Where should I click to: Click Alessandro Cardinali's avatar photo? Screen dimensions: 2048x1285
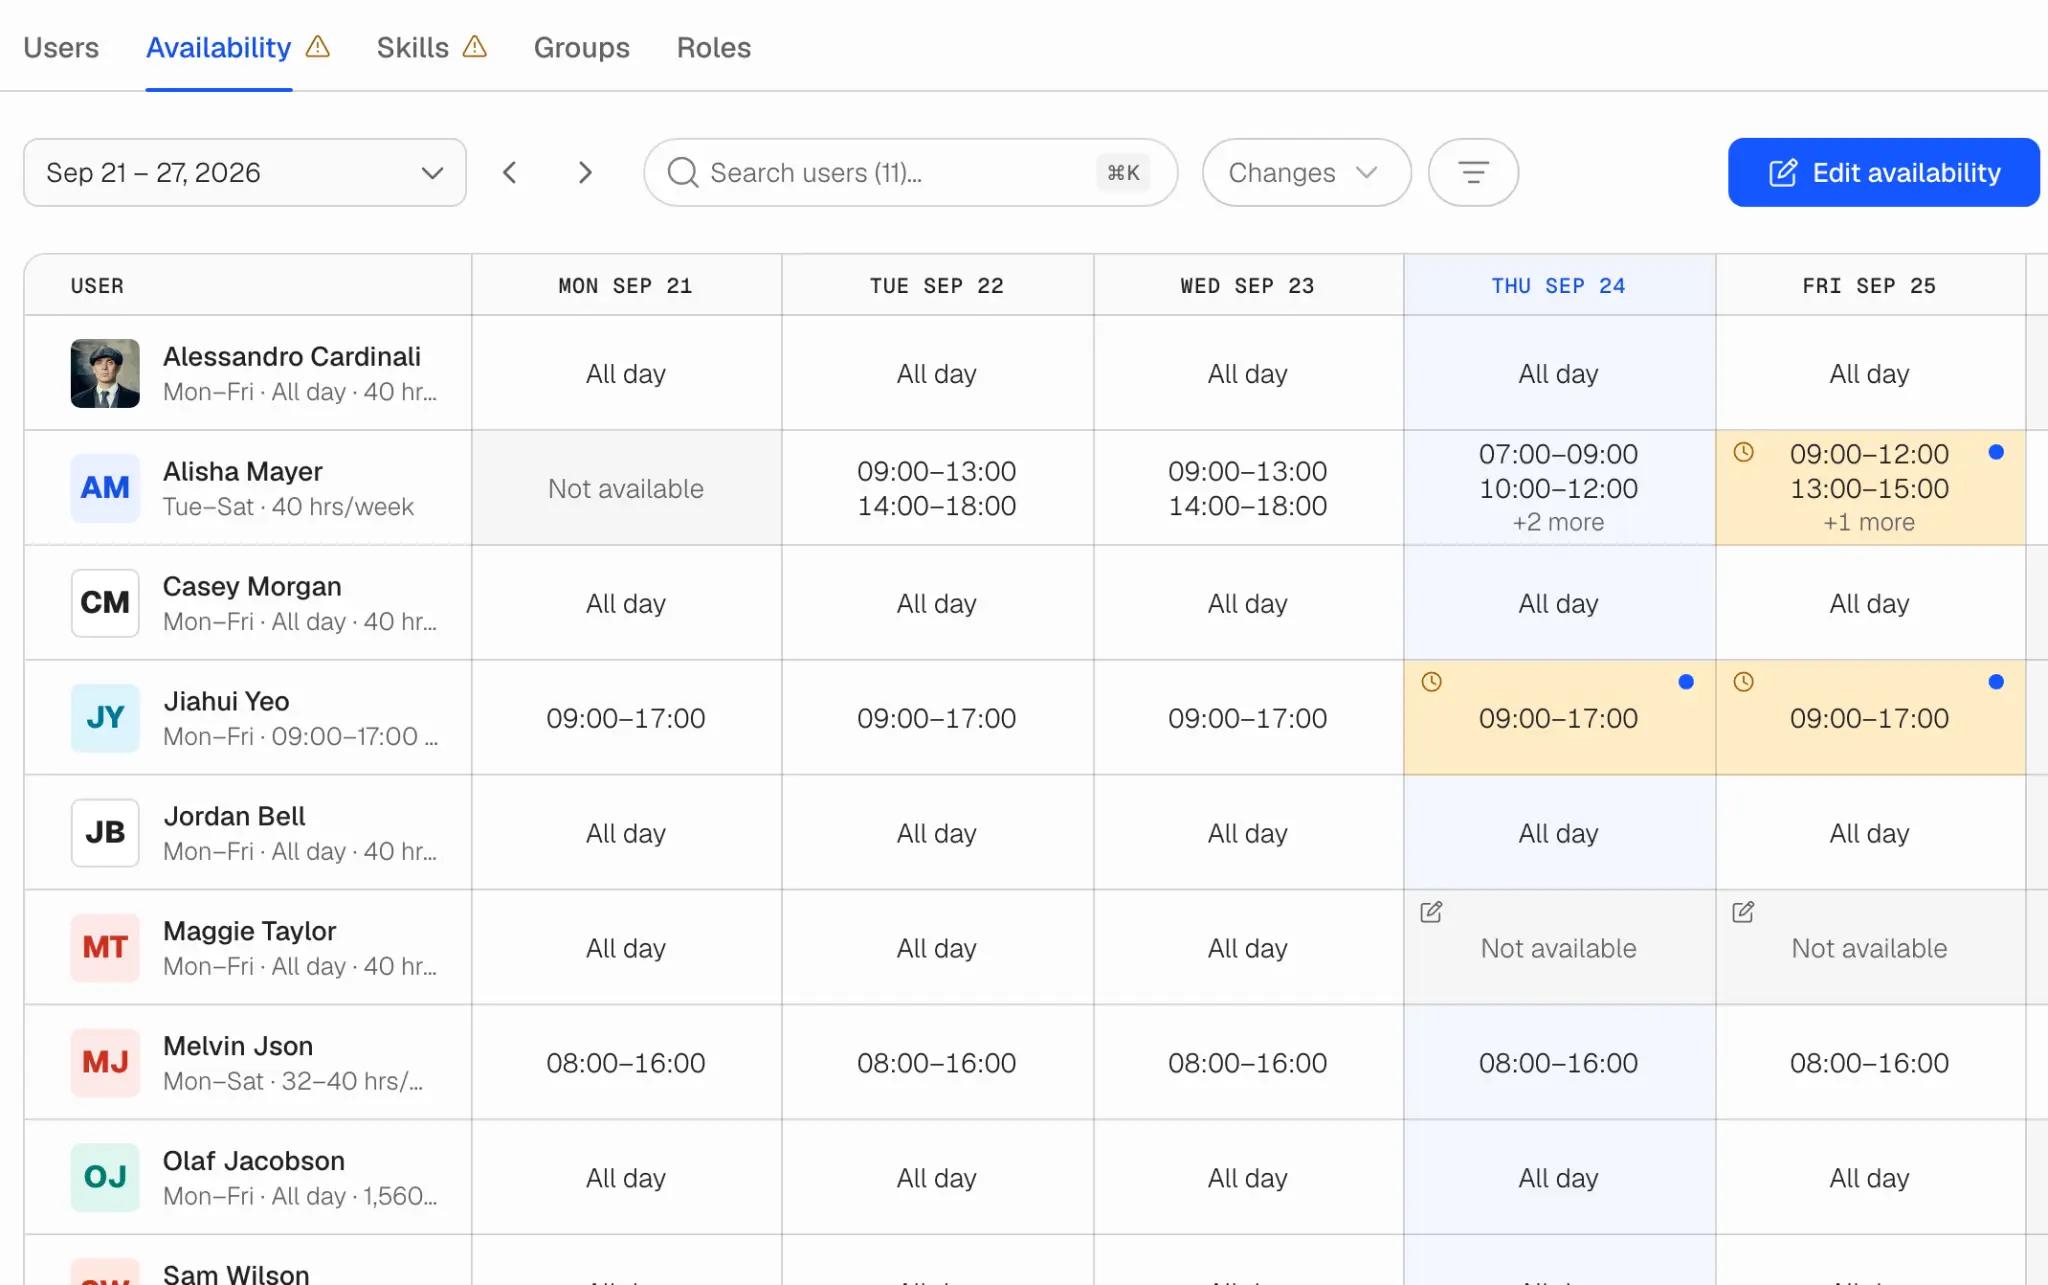[x=105, y=373]
